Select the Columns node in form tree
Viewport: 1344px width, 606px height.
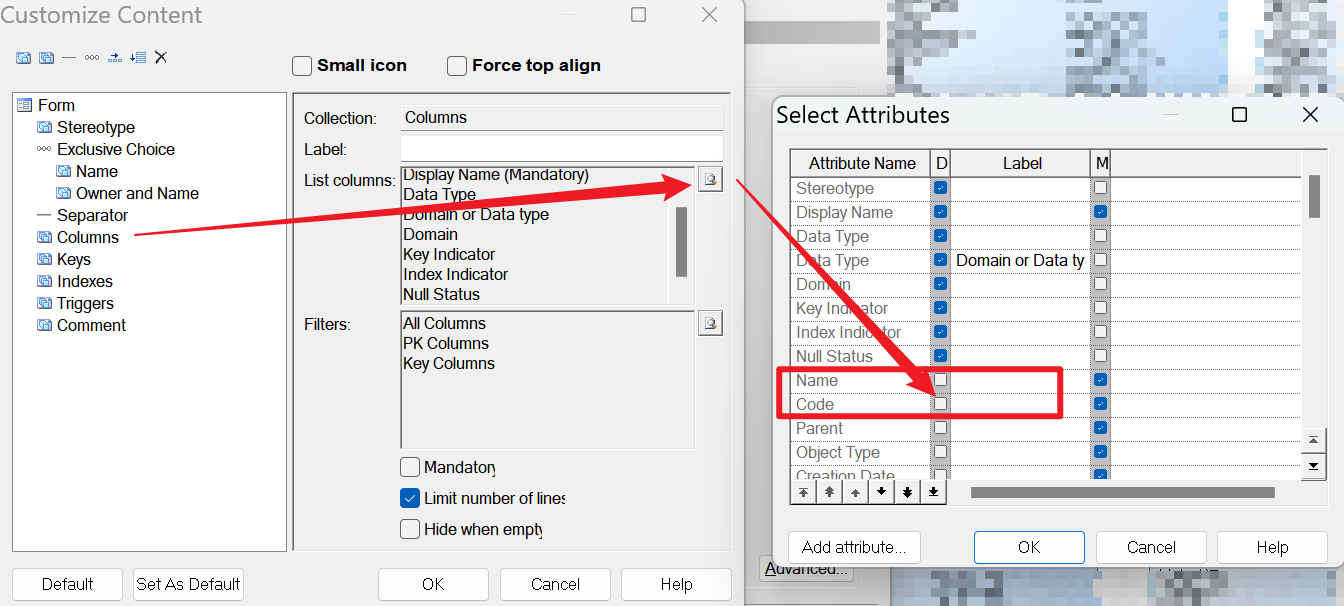click(88, 237)
